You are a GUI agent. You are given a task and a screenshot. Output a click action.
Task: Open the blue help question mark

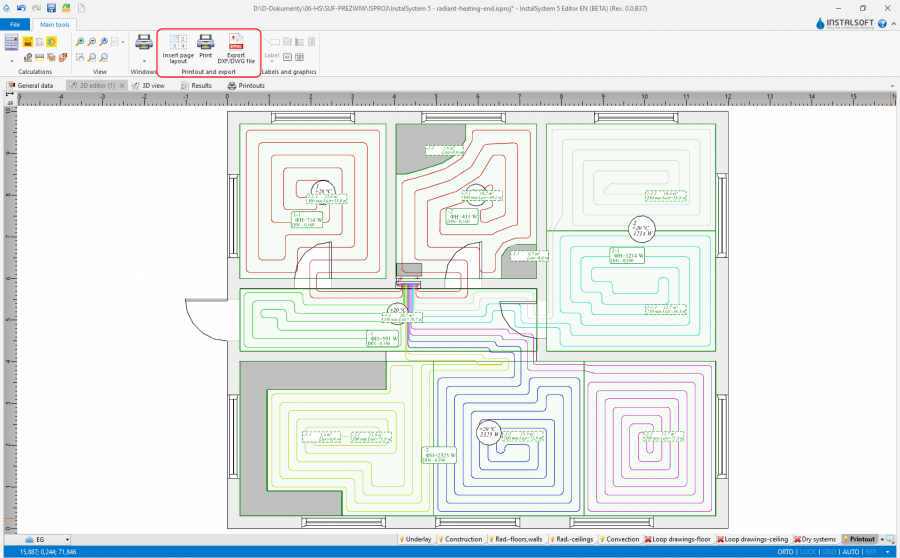(x=882, y=23)
